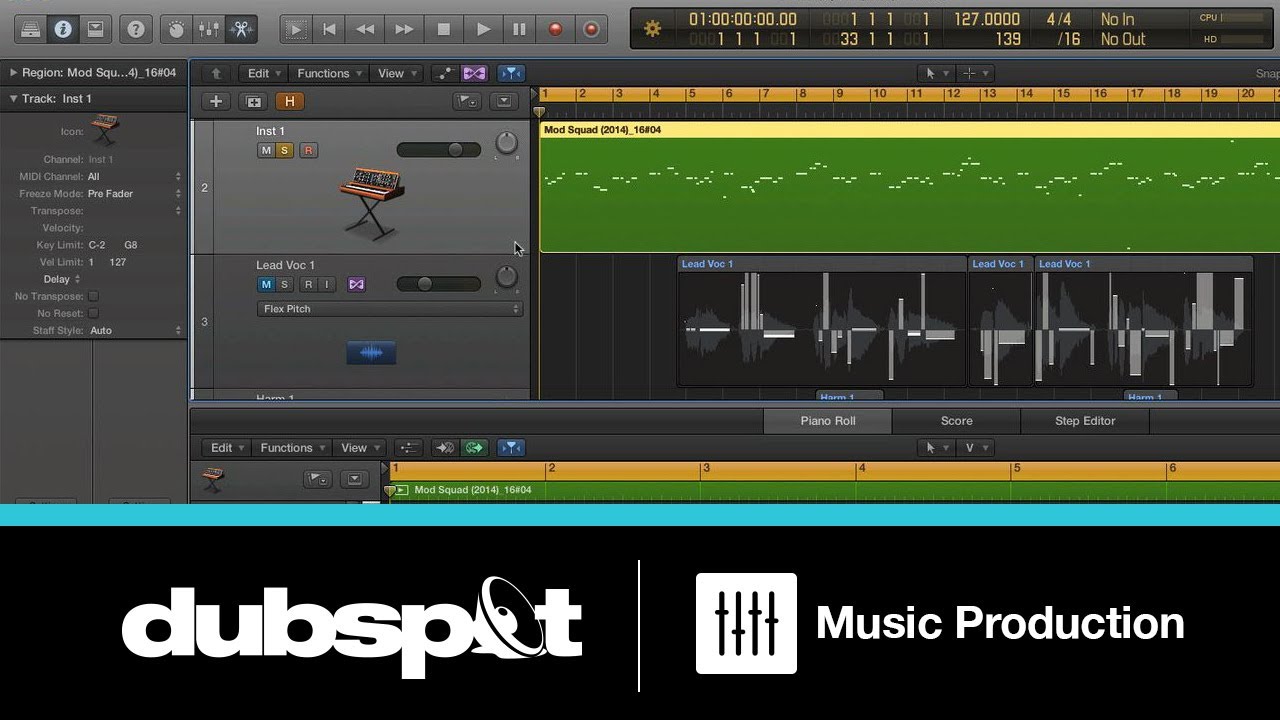Stop playback with the Stop button
The width and height of the screenshot is (1280, 720).
pos(444,29)
